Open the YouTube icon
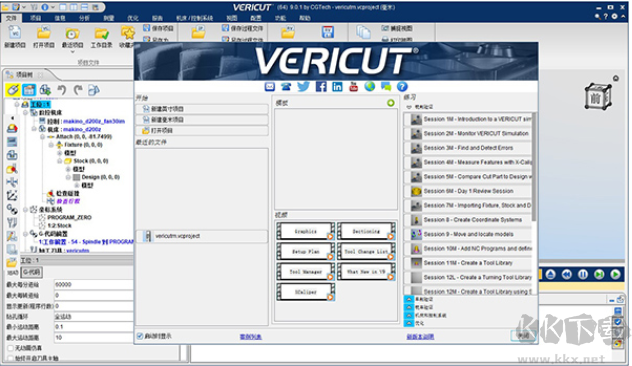 pos(353,86)
